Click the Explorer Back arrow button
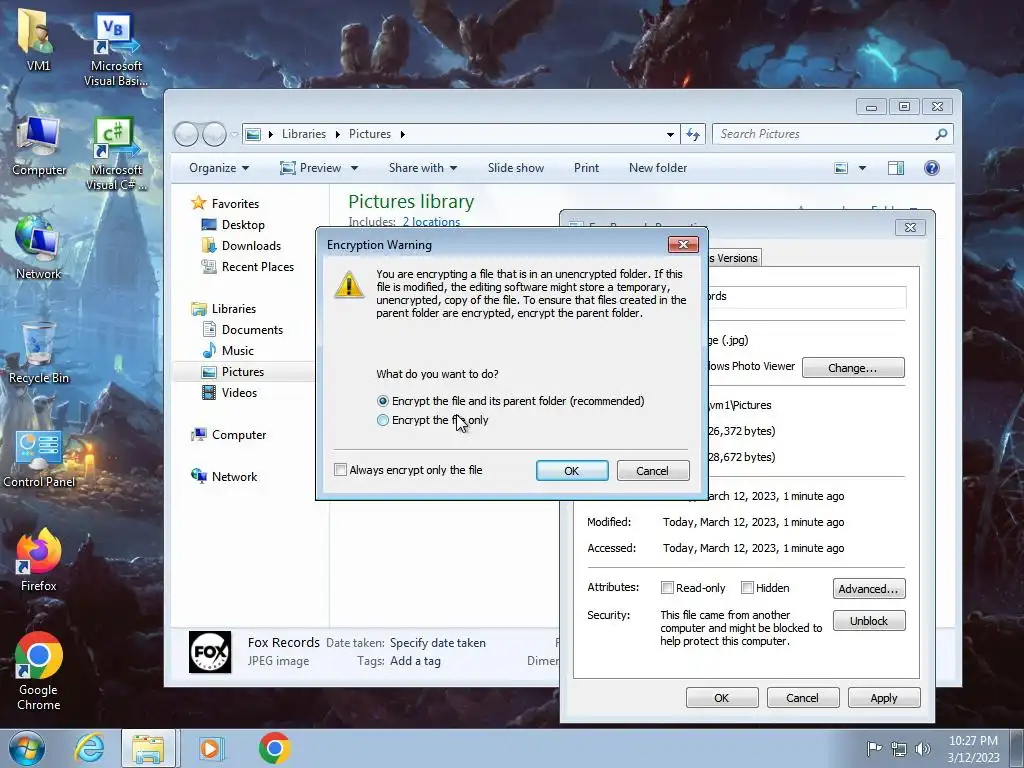 pos(186,135)
